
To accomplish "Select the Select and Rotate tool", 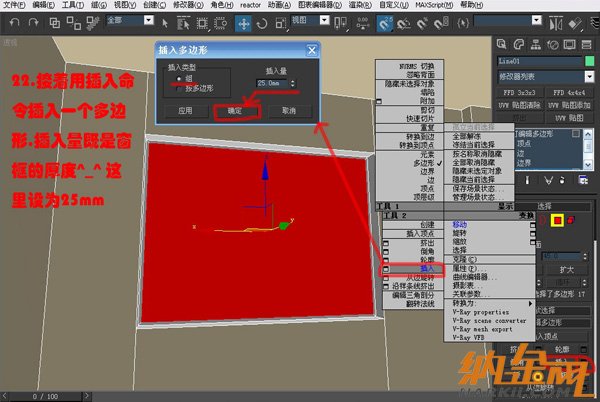I will click(262, 24).
